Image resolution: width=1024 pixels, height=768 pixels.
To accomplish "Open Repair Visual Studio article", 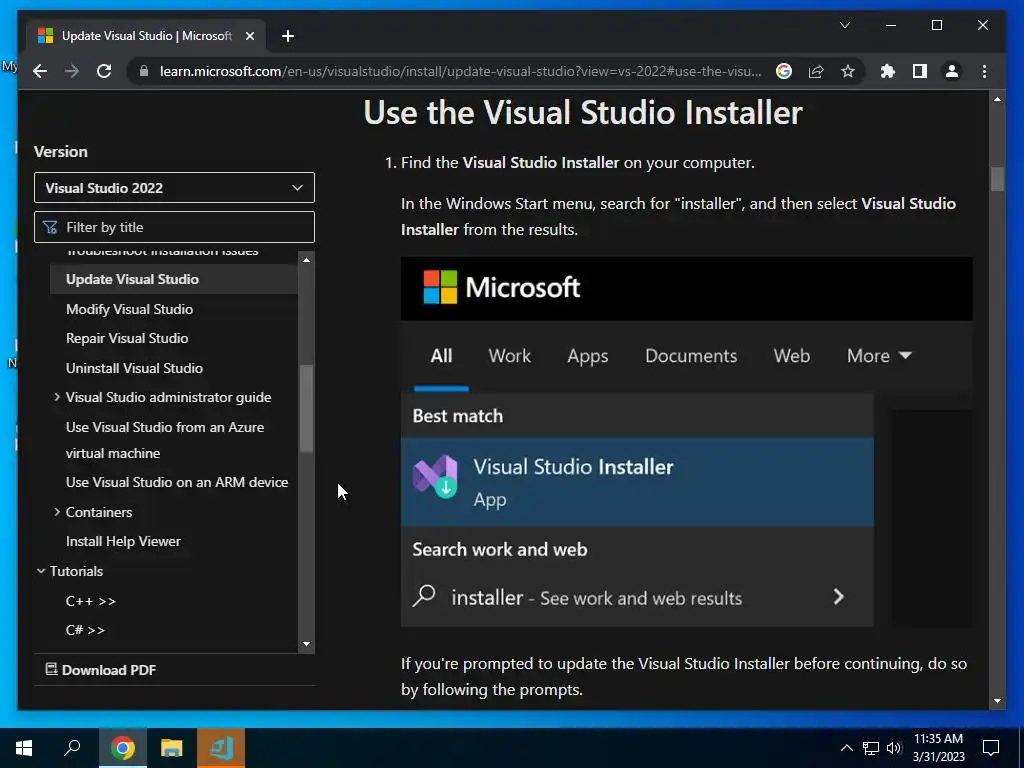I will pos(127,338).
